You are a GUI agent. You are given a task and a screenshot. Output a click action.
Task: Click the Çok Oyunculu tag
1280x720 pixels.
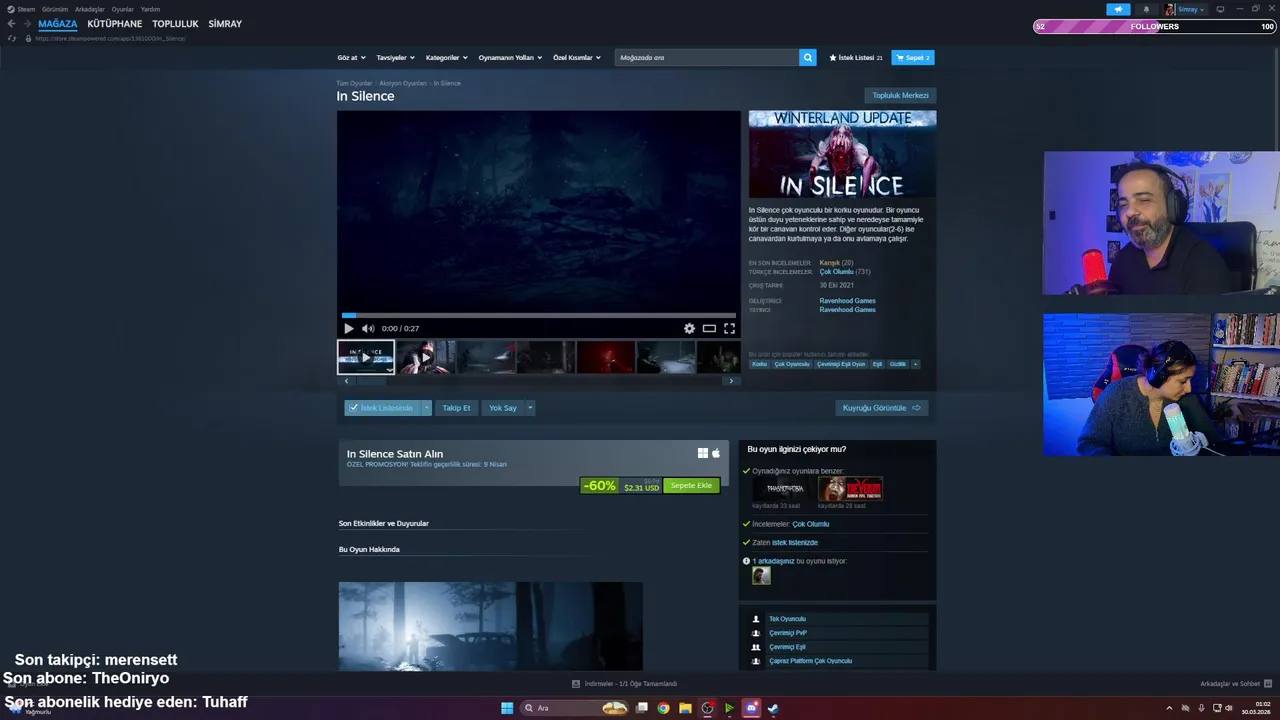792,364
